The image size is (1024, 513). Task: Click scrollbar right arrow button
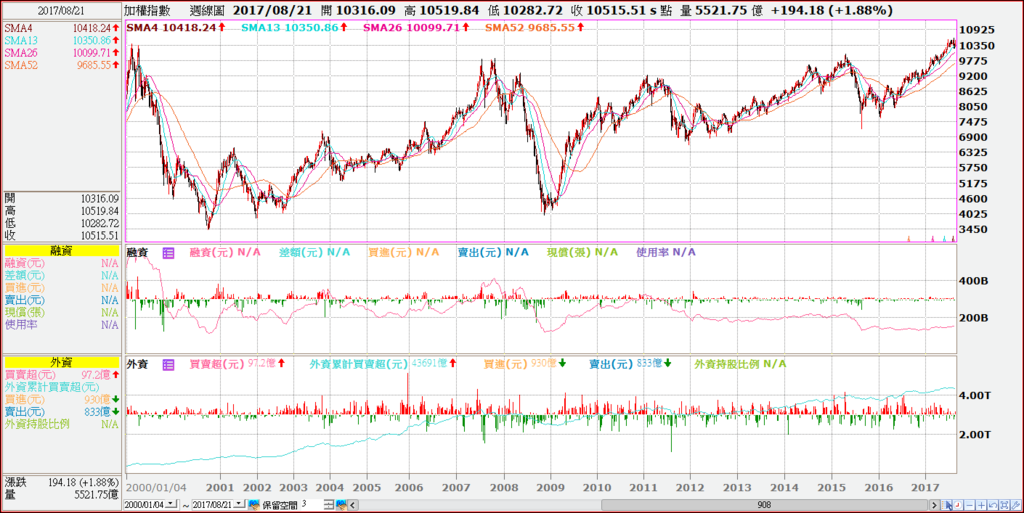[935, 505]
